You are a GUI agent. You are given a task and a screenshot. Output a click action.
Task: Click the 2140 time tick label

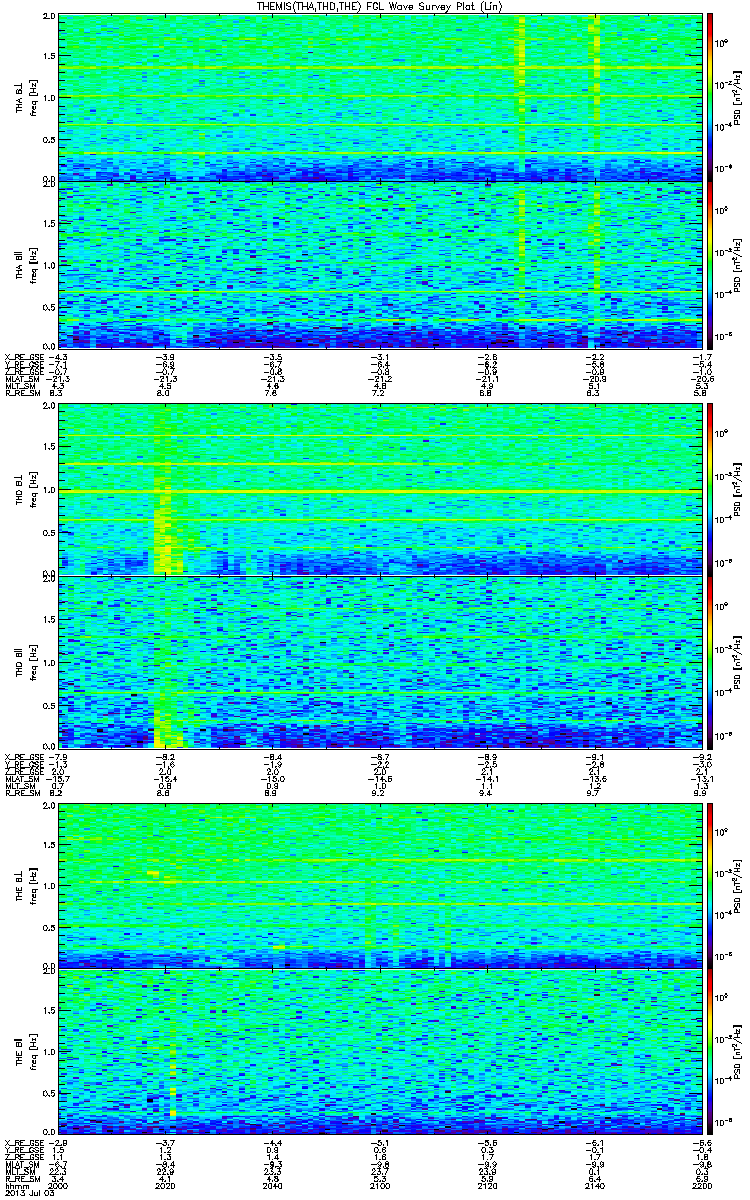(x=596, y=1187)
